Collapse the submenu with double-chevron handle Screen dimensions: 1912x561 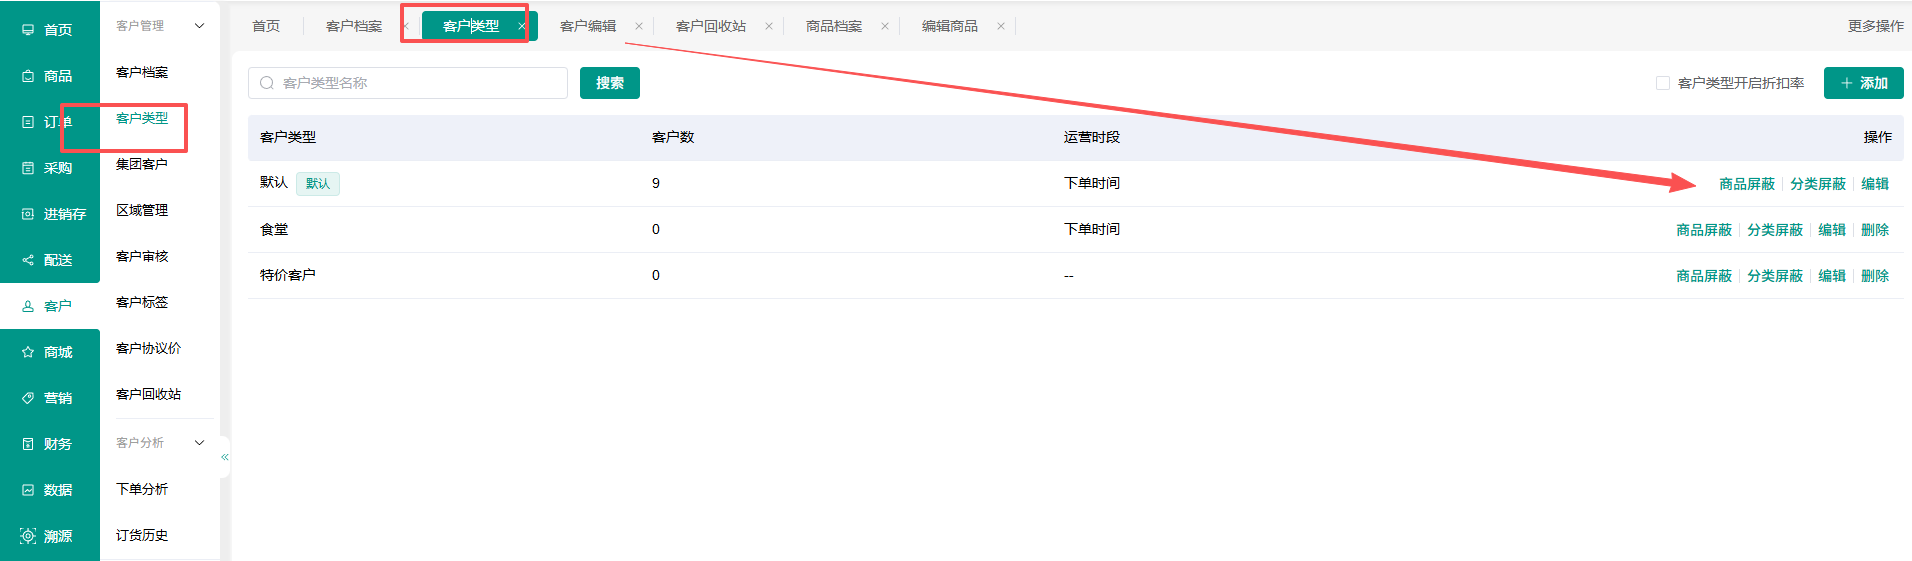click(x=225, y=457)
